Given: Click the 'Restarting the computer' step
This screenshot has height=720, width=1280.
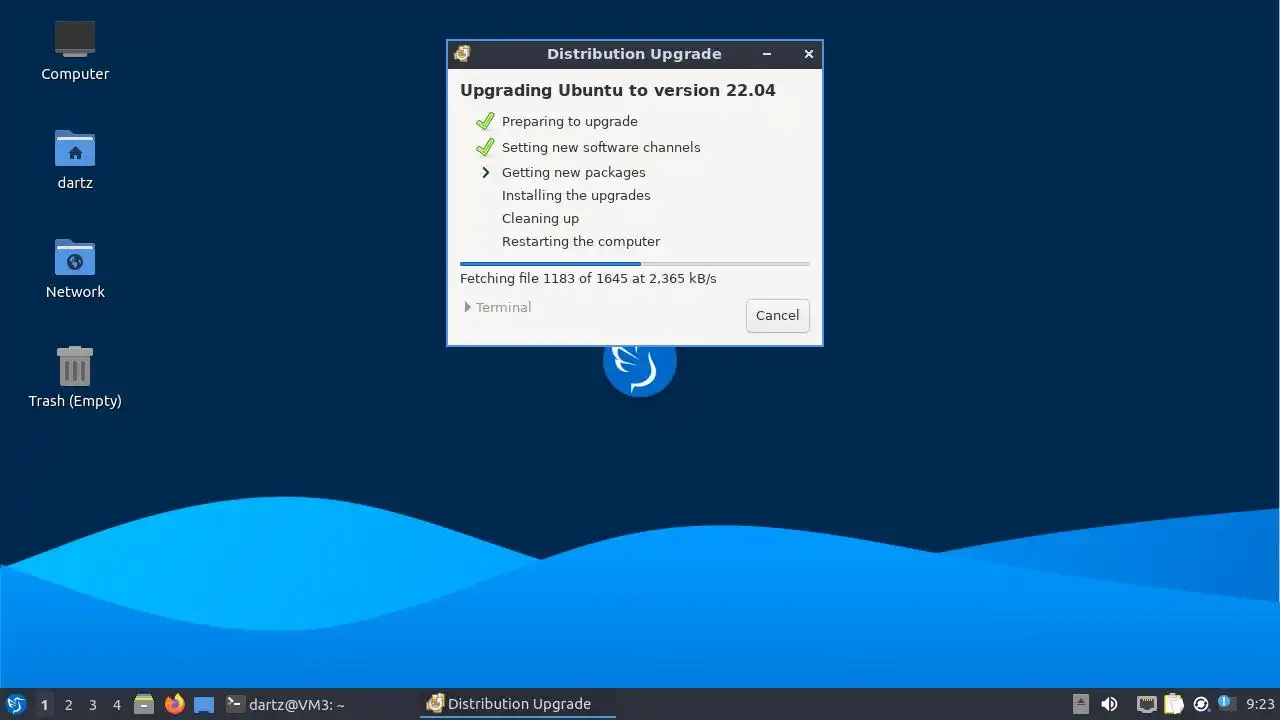Looking at the screenshot, I should (581, 241).
